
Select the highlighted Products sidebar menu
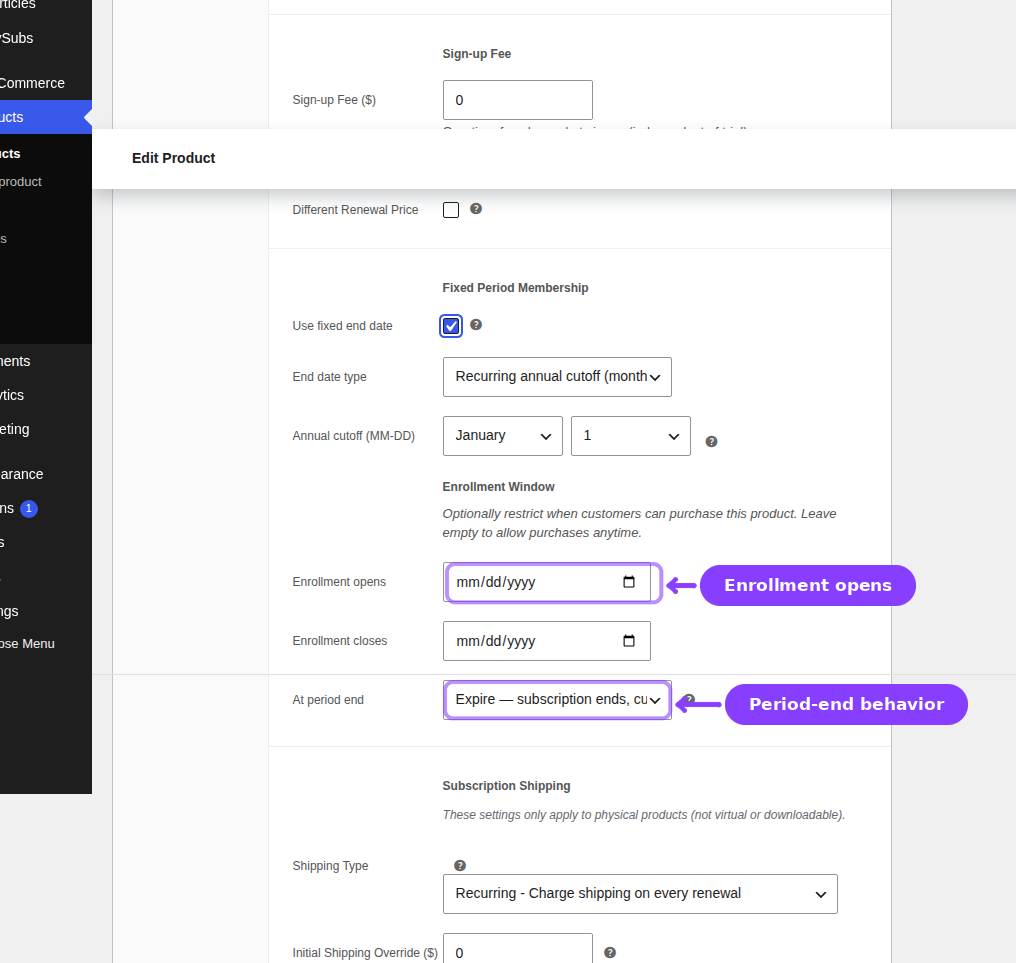(x=45, y=117)
